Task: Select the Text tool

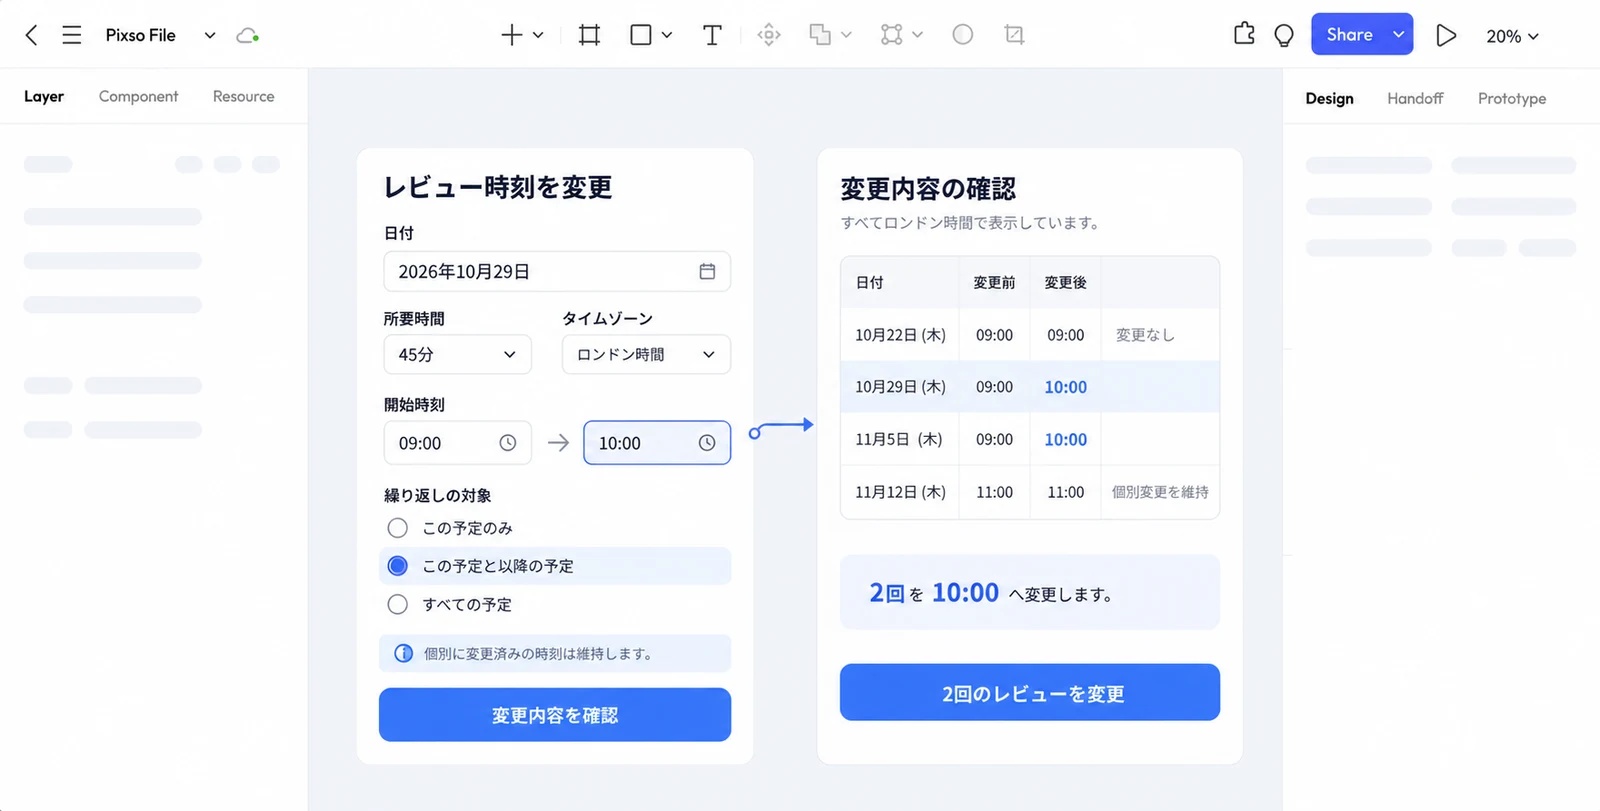Action: [712, 35]
